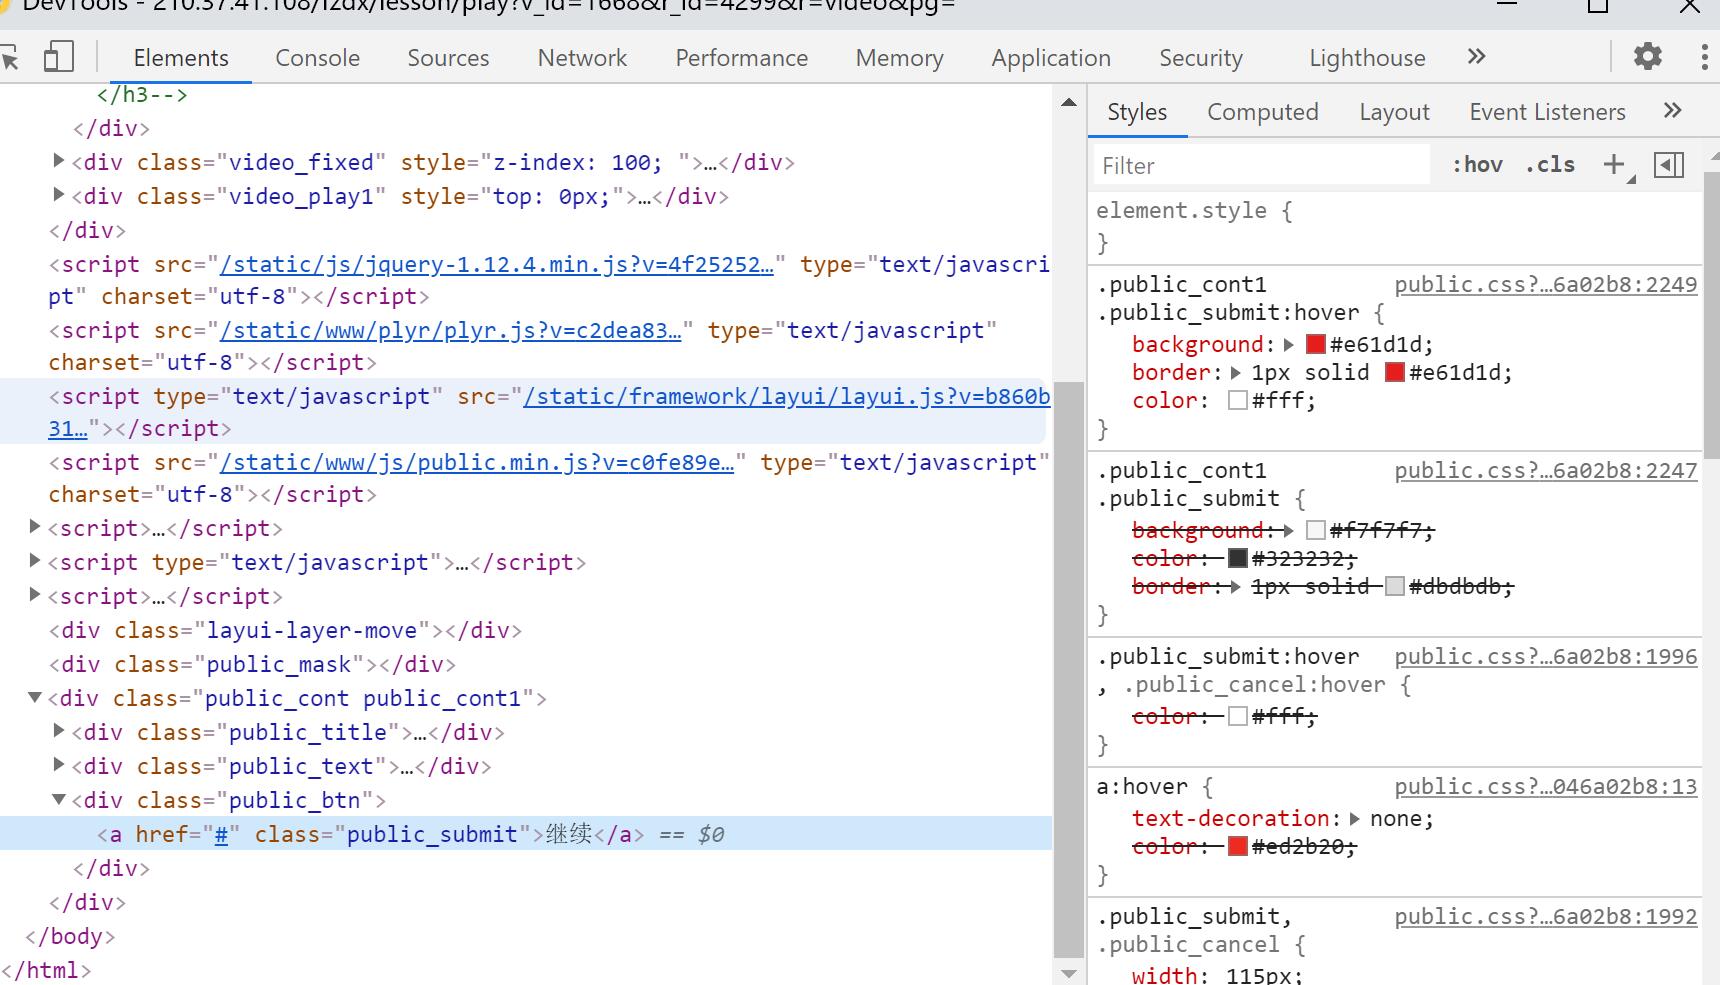Open public.css line 2247 source link

click(1546, 470)
